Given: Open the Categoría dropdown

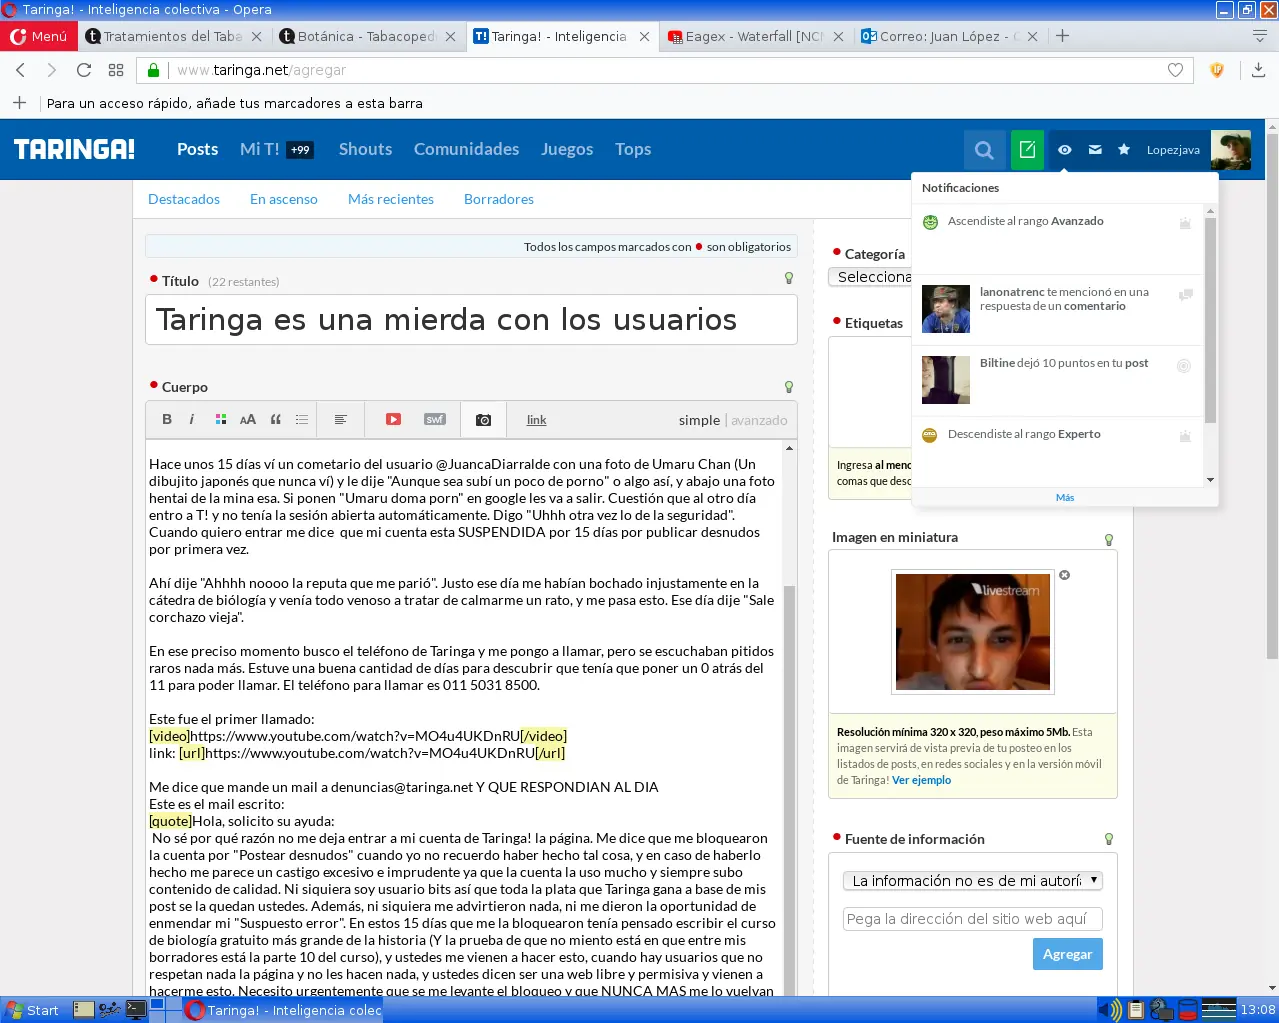Looking at the screenshot, I should [x=870, y=277].
